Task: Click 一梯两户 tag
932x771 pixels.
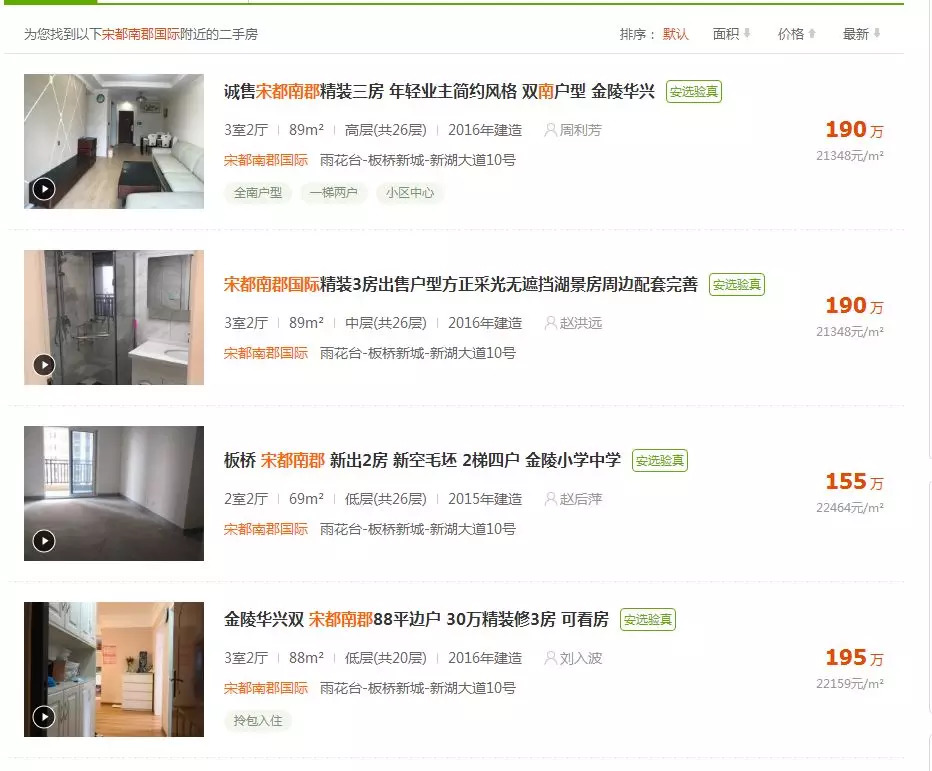Action: [x=333, y=193]
